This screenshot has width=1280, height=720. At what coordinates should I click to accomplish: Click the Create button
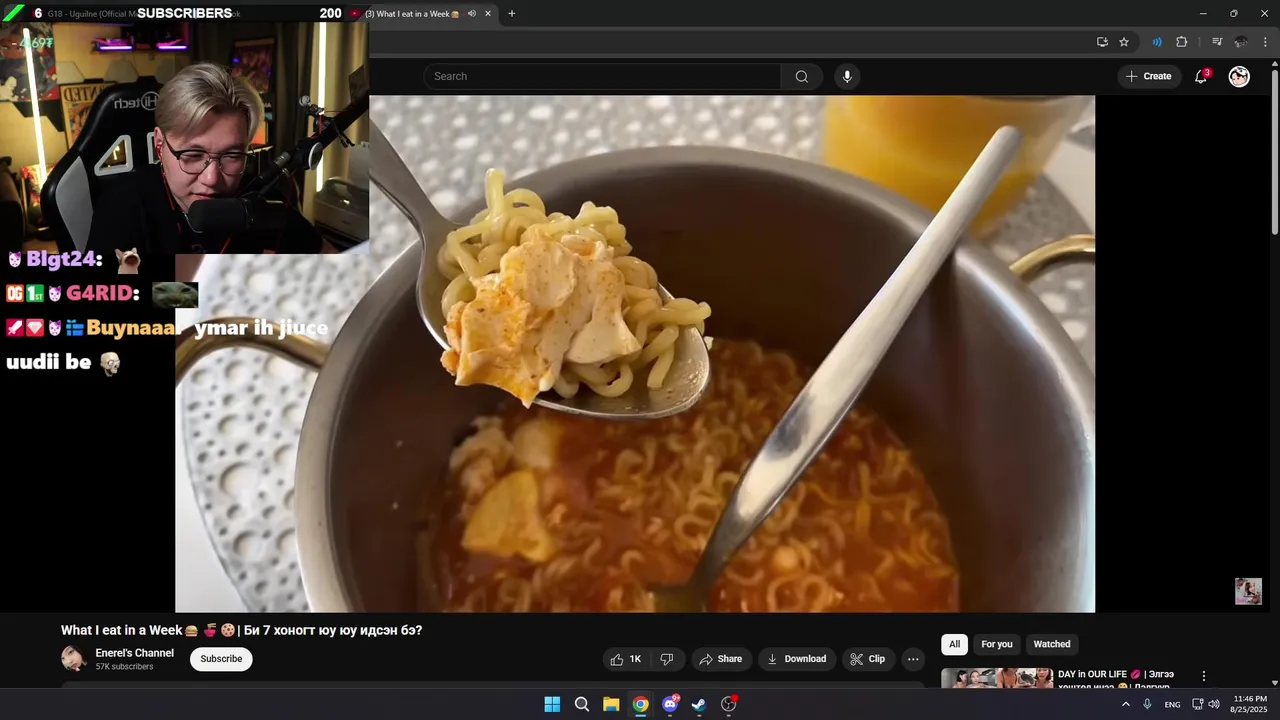[1148, 77]
